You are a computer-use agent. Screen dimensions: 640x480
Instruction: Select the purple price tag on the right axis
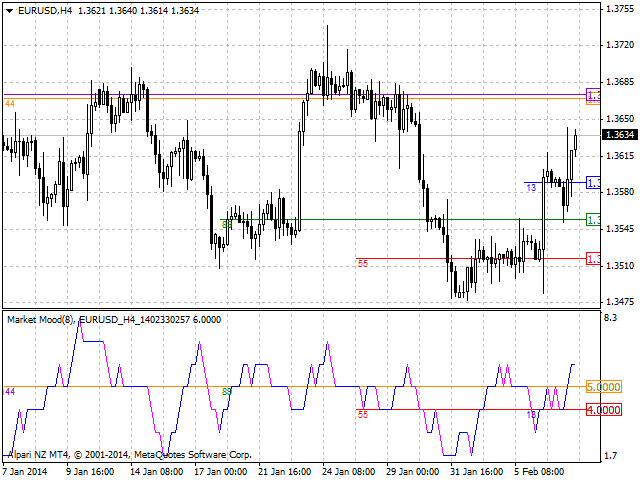coord(593,95)
